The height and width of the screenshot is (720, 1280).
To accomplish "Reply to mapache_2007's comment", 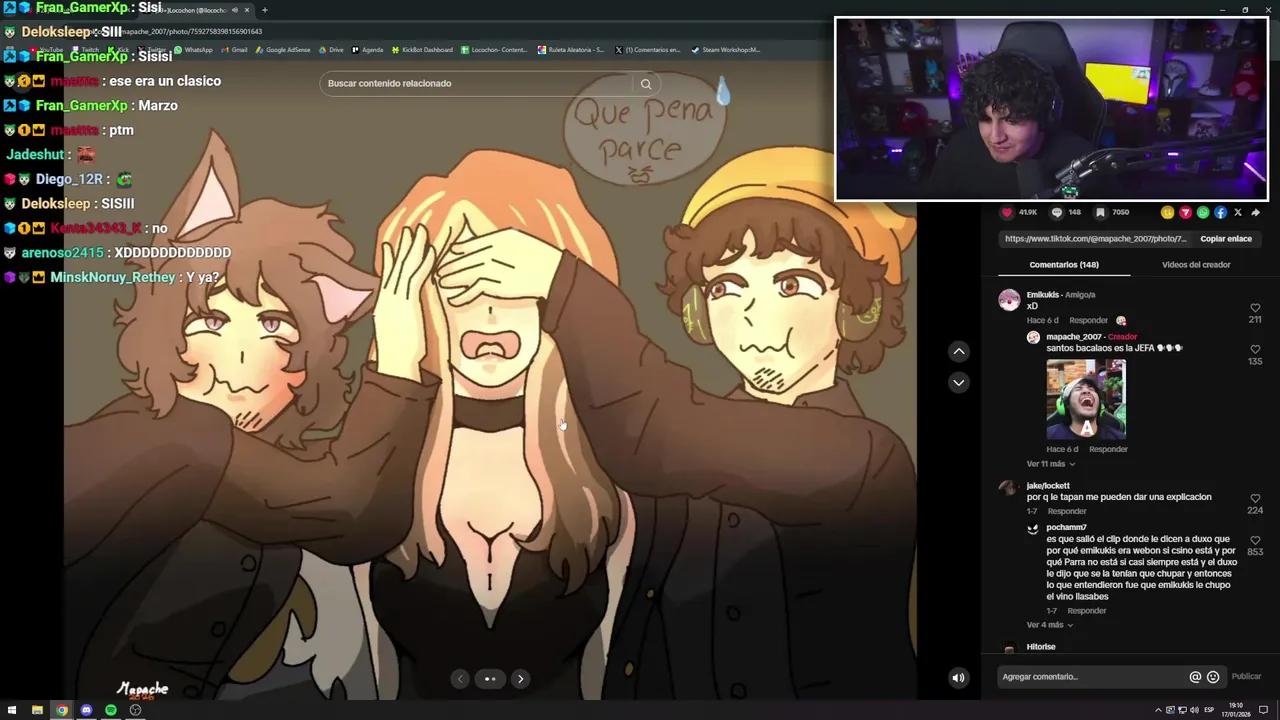I will [1108, 449].
